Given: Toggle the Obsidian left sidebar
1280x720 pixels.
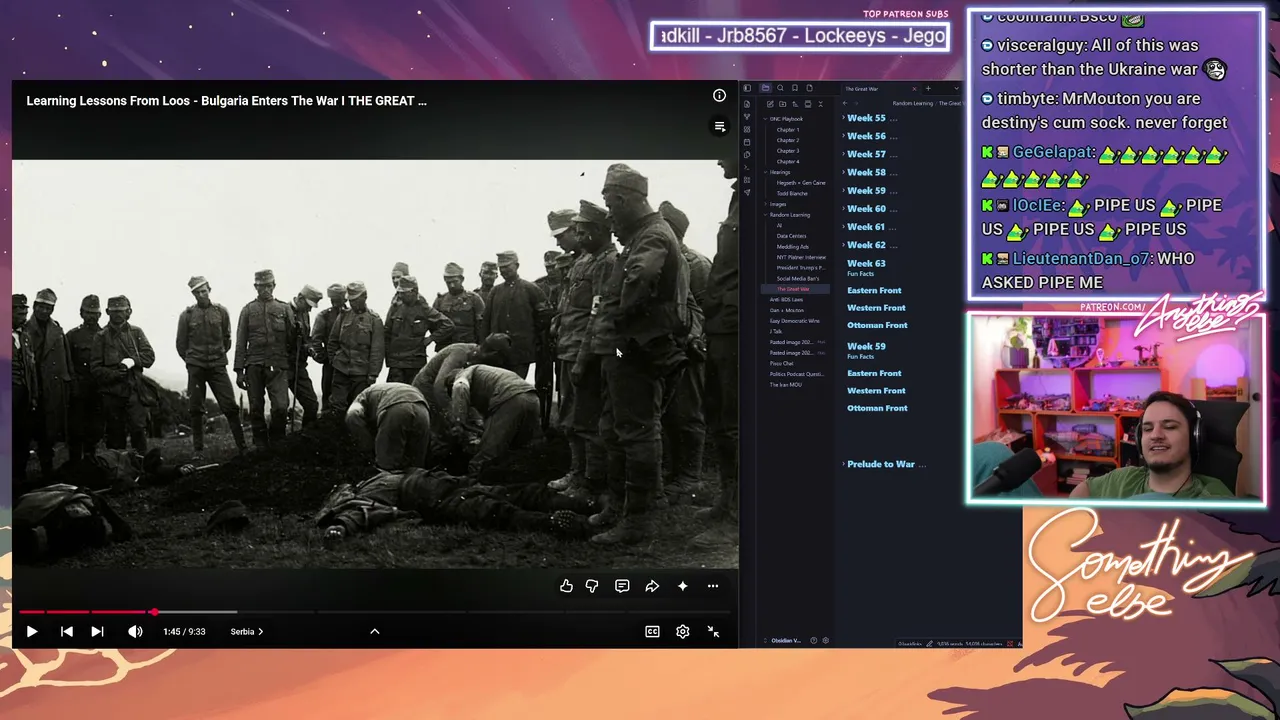Looking at the screenshot, I should click(747, 88).
